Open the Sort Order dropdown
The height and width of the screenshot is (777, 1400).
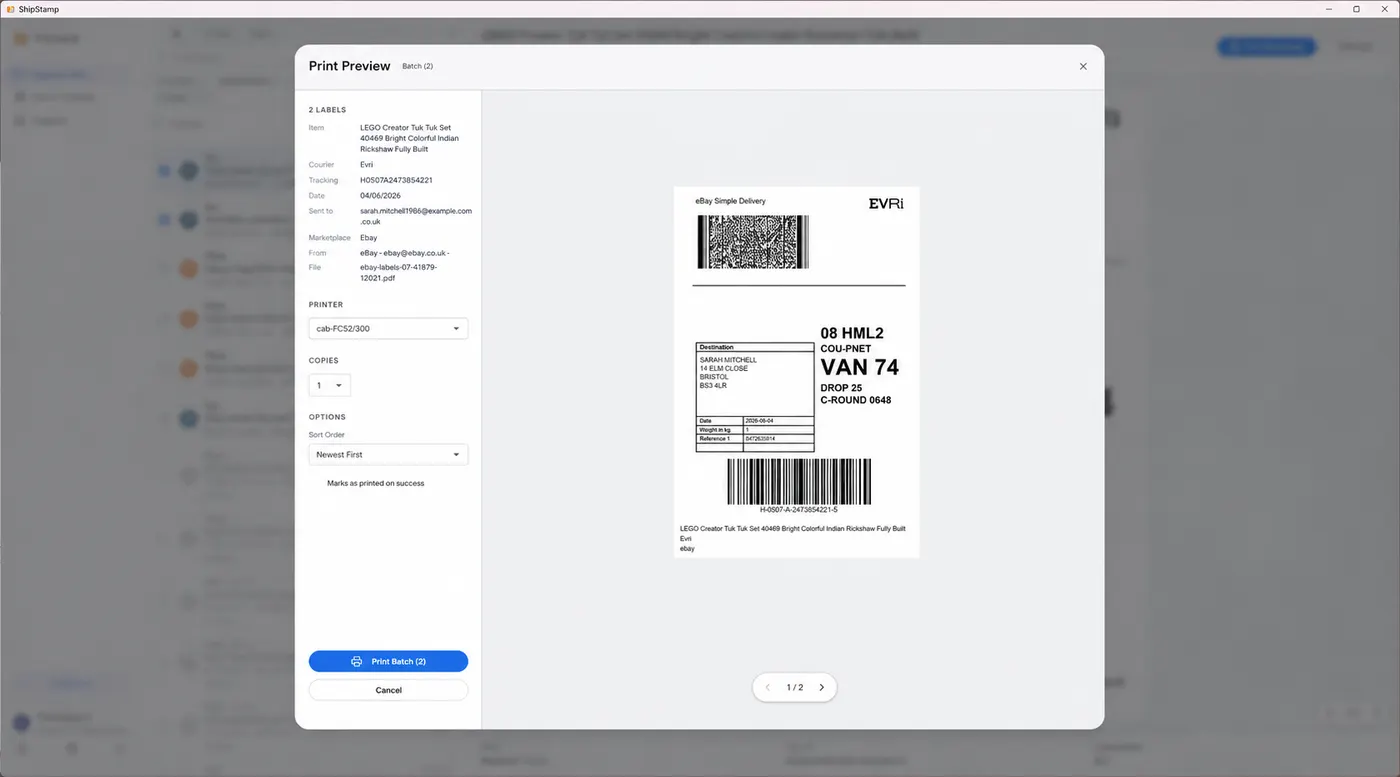[x=388, y=454]
